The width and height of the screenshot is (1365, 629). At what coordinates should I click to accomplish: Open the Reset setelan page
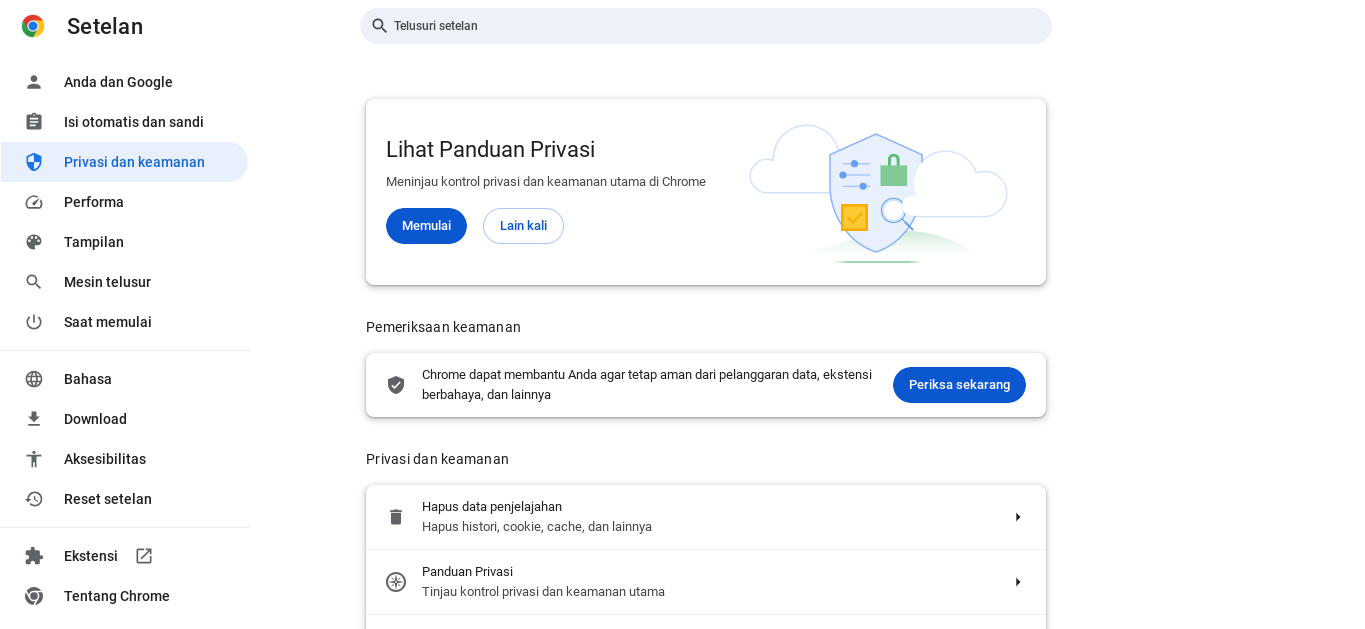[x=124, y=499]
